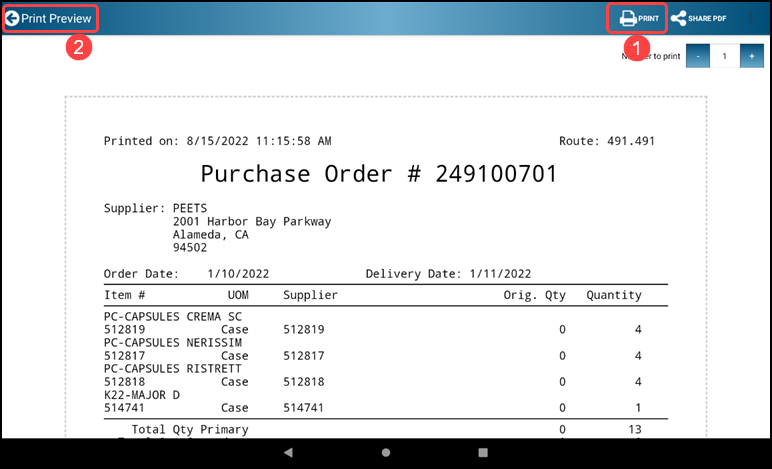Image resolution: width=772 pixels, height=469 pixels.
Task: Go back using the Print Preview arrow icon
Action: pos(12,19)
